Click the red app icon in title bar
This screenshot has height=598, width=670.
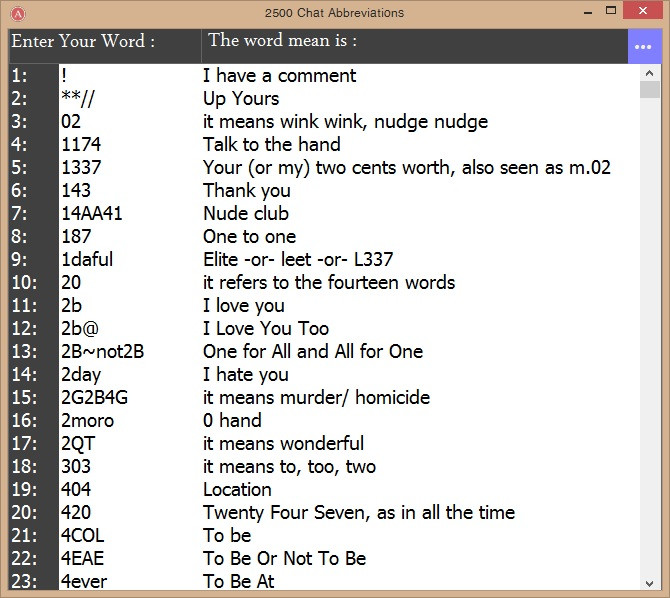tap(18, 14)
